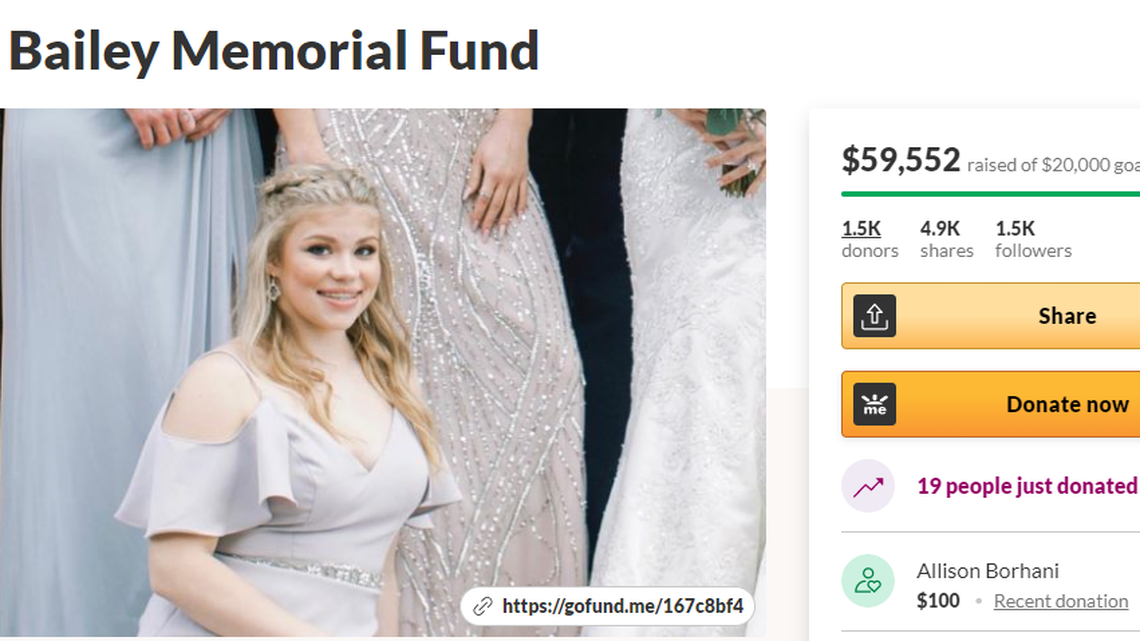Copy the https://gofund.me/167c8bf4 short link
This screenshot has width=1140, height=641.
point(622,606)
